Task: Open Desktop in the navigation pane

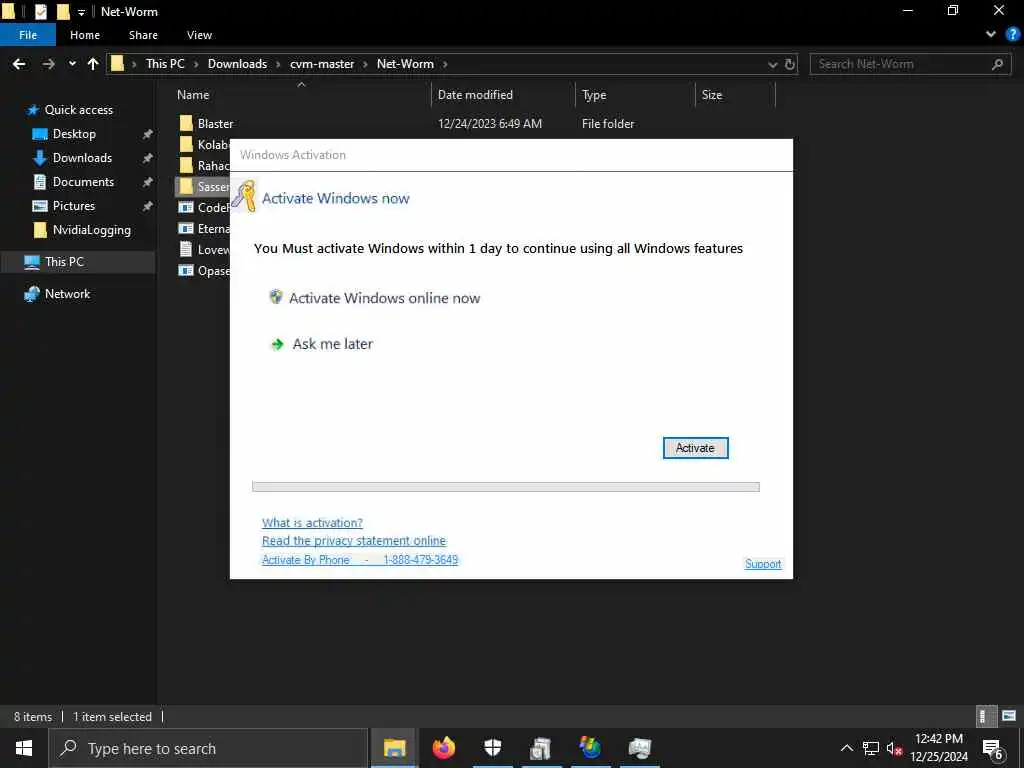Action: click(74, 134)
